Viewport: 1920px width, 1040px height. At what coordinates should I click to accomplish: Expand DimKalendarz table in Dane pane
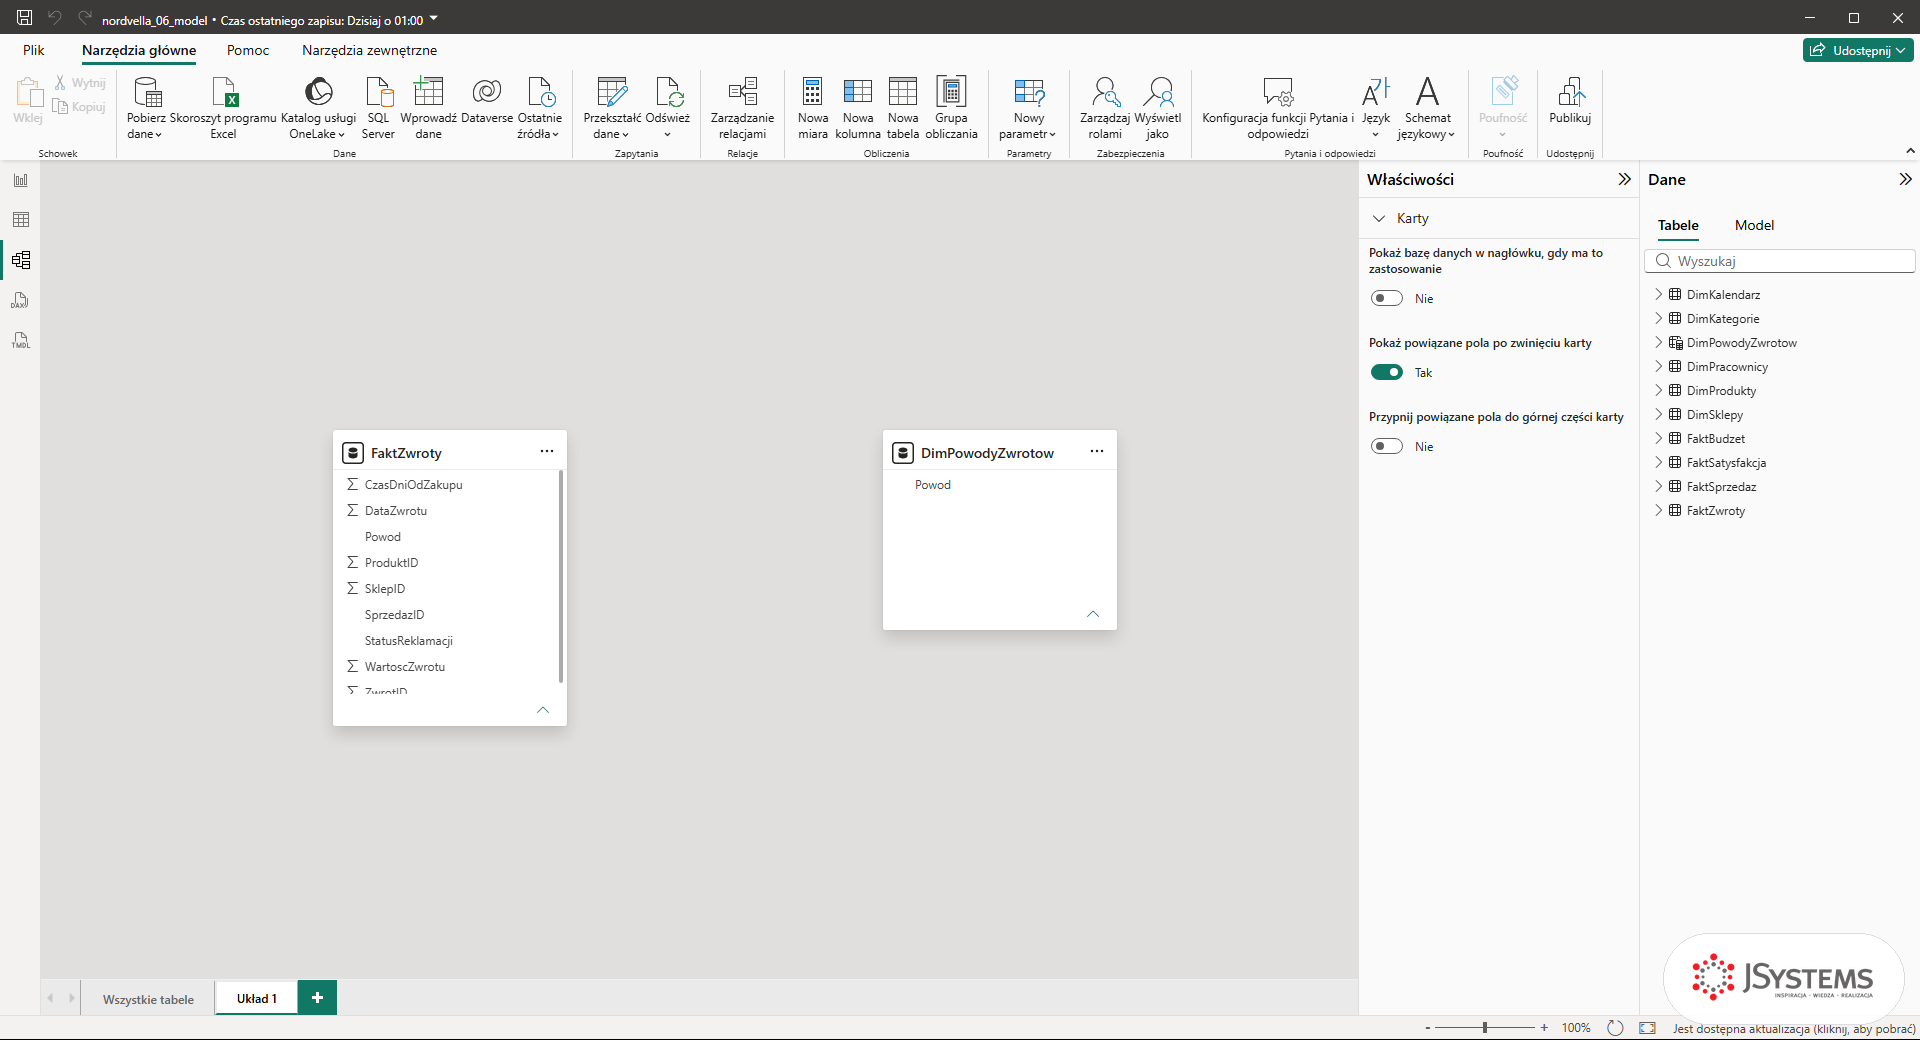click(1658, 294)
